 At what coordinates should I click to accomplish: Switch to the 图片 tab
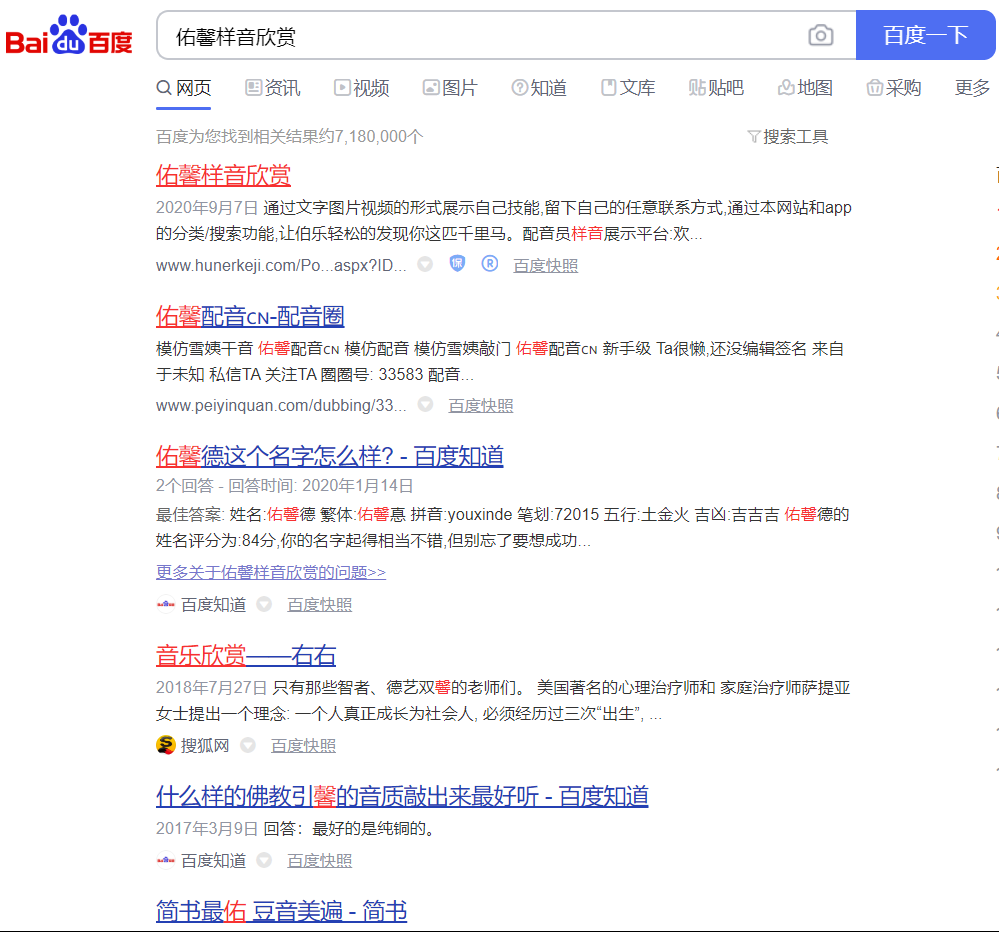450,88
